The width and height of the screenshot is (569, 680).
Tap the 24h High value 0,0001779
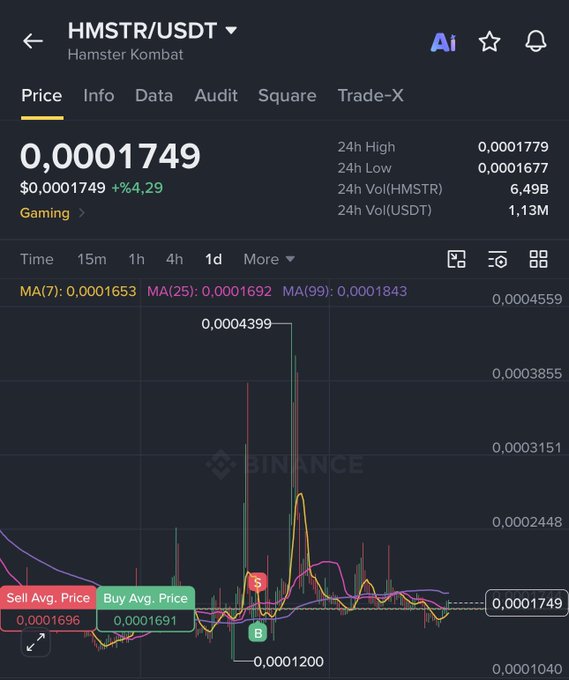click(513, 147)
